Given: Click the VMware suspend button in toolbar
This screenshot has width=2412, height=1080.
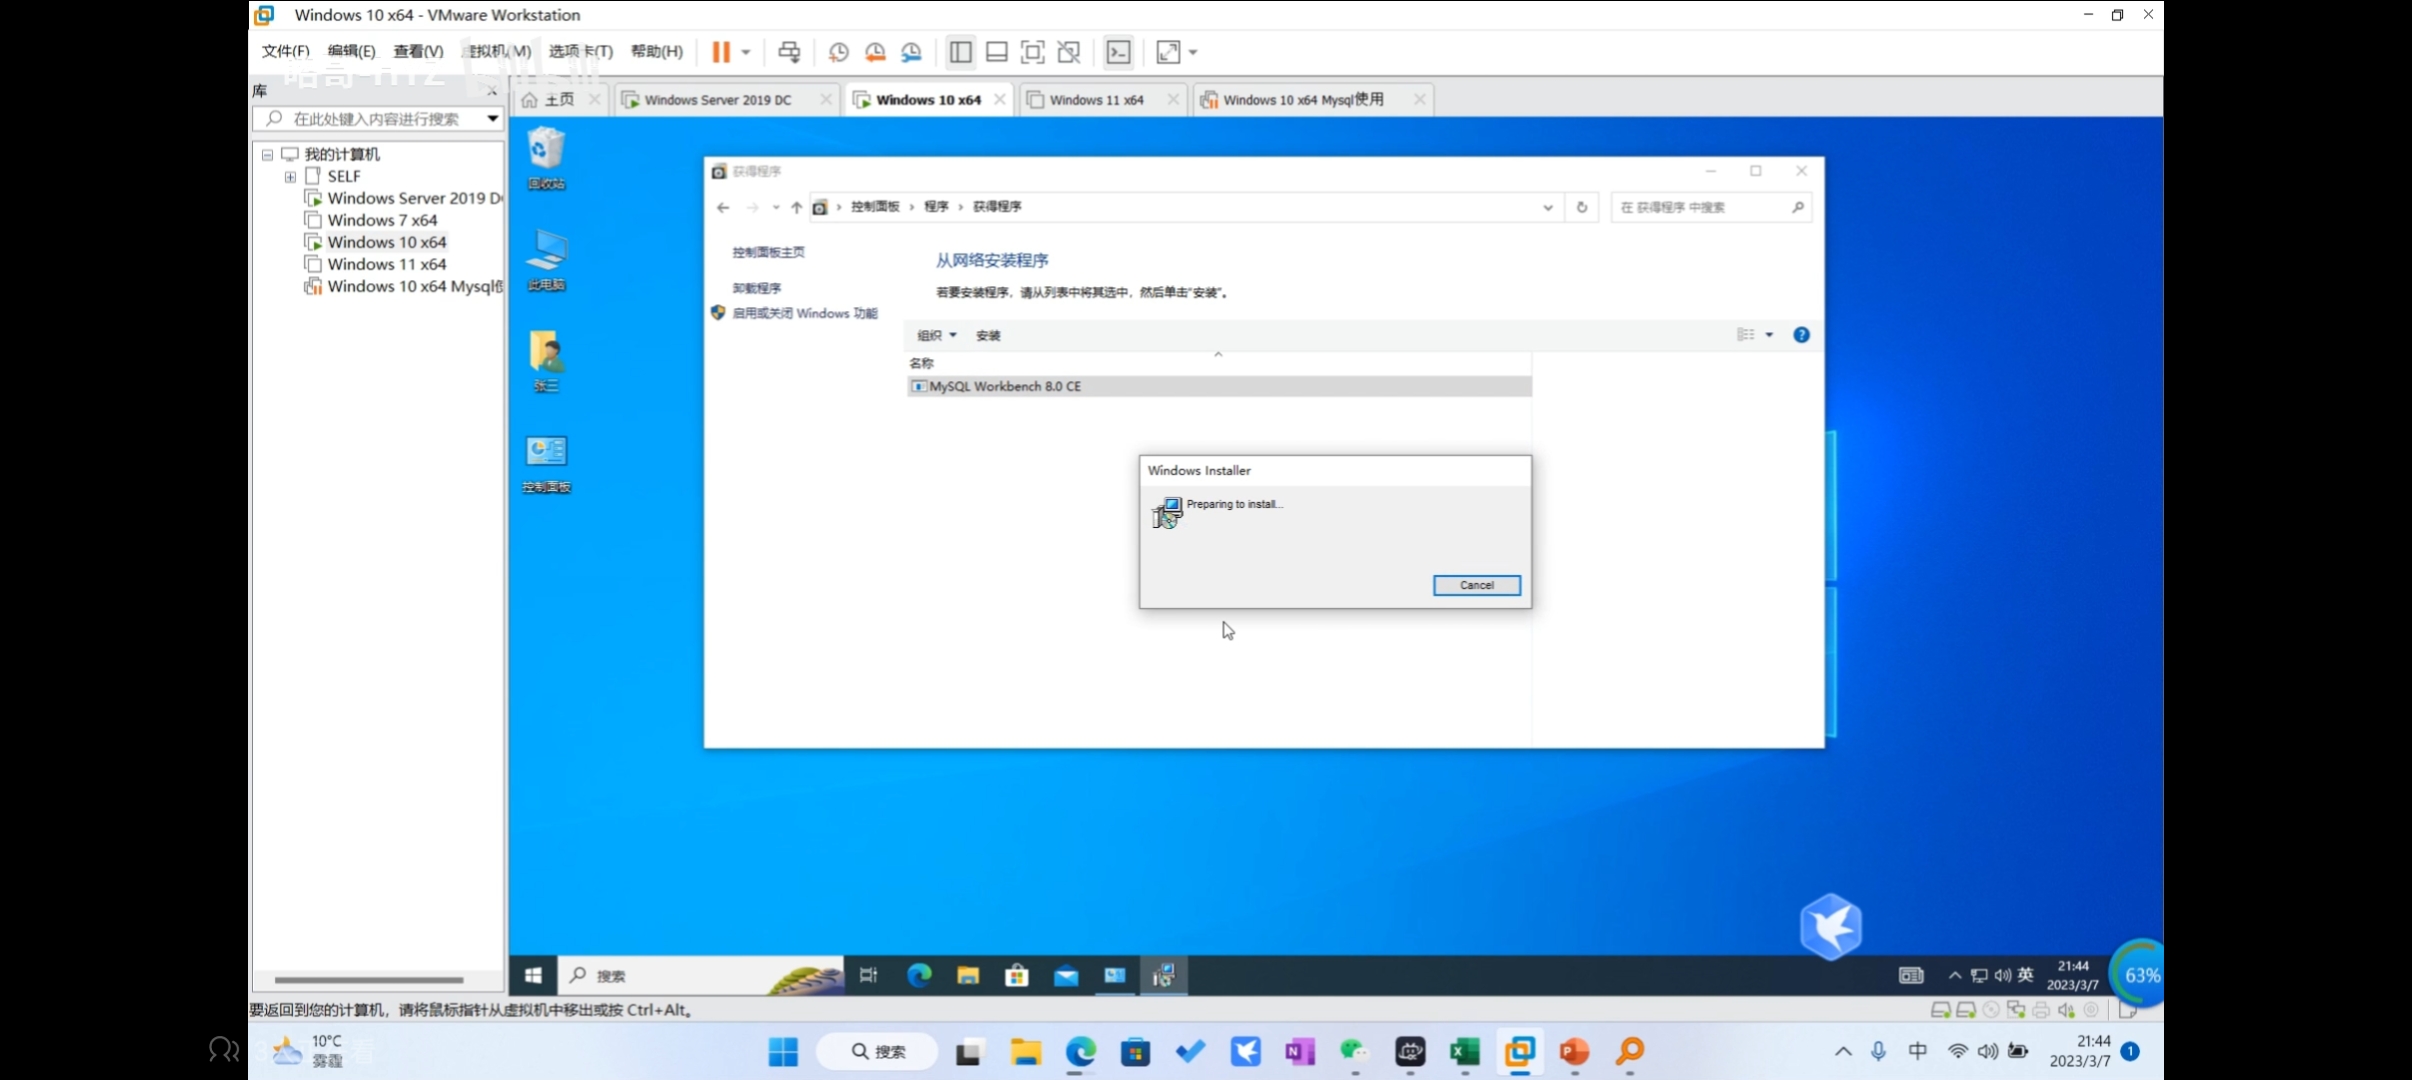Looking at the screenshot, I should click(721, 52).
